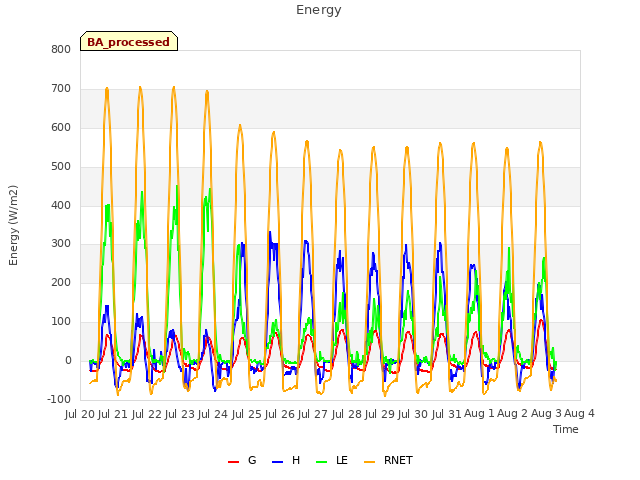
Task: Click the red G legend color marker
Action: coord(233,462)
